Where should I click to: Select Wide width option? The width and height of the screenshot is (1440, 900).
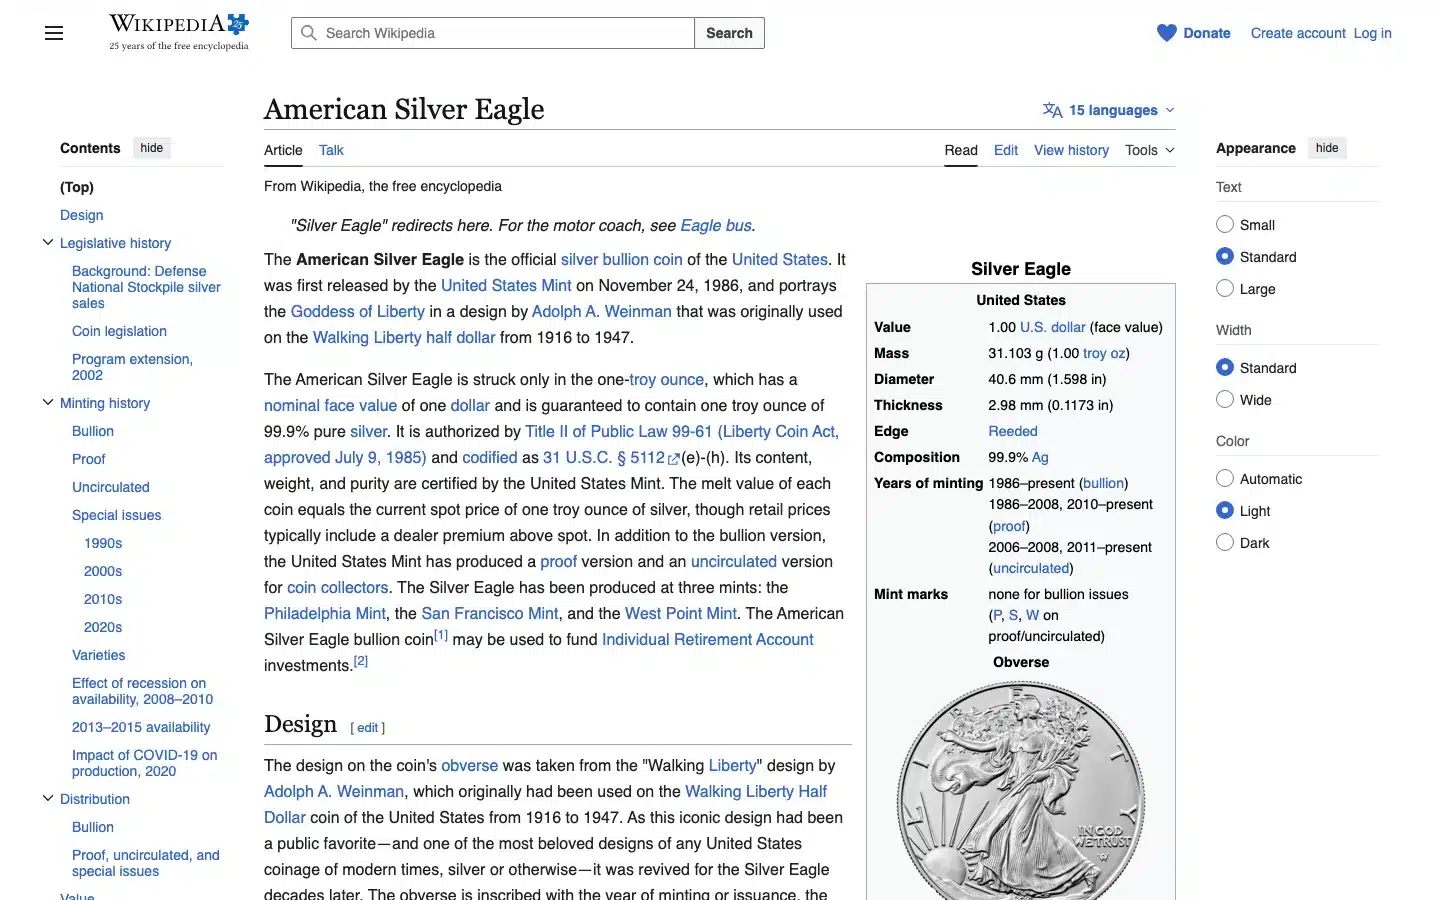pyautogui.click(x=1225, y=399)
